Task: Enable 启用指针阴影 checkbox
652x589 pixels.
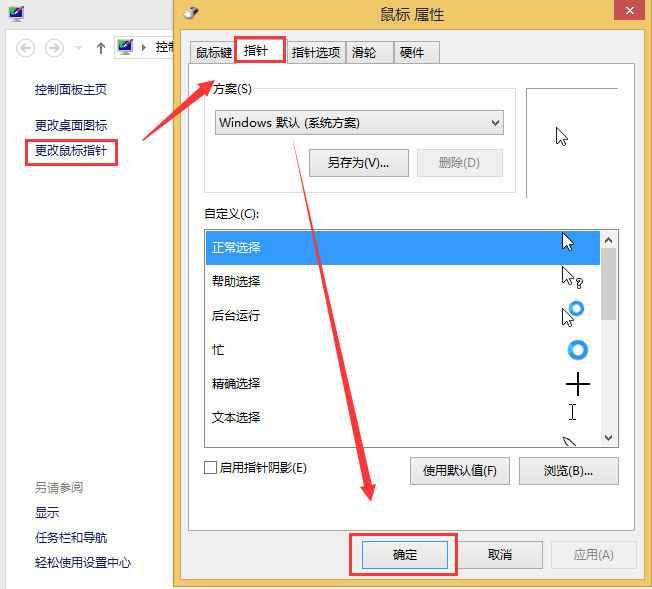Action: (210, 468)
